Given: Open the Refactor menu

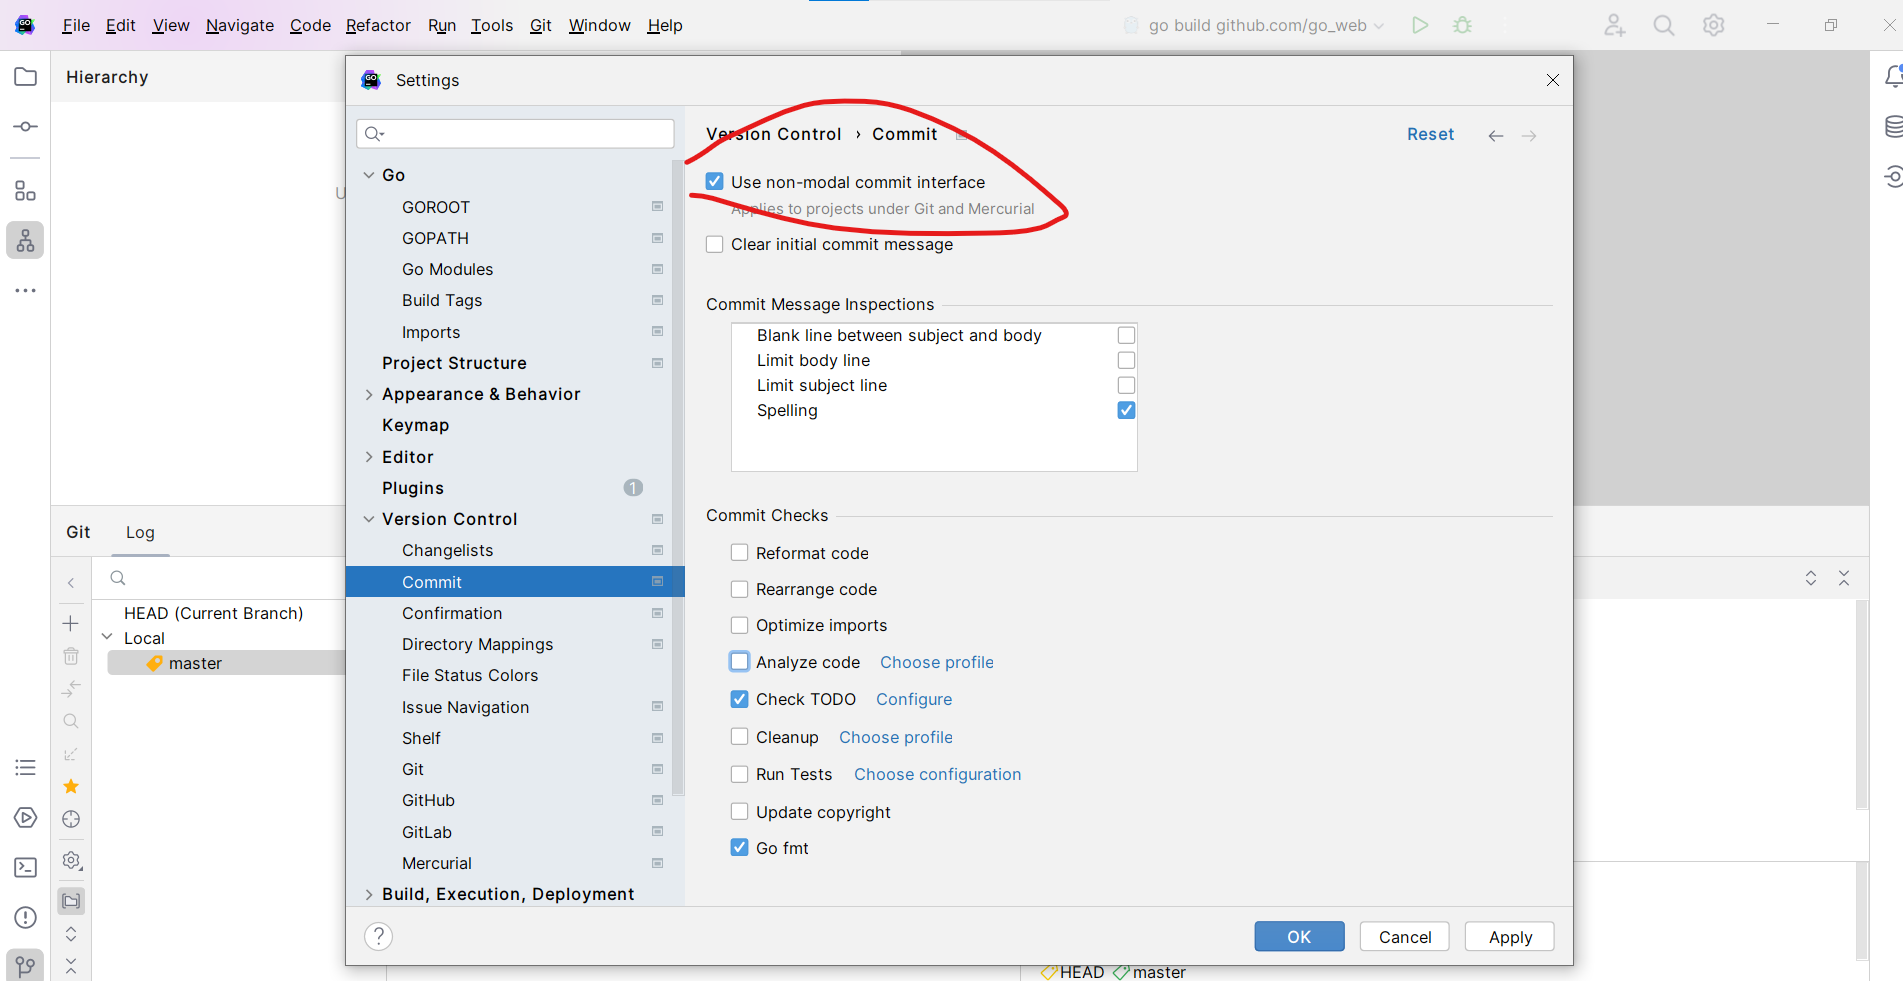Looking at the screenshot, I should coord(377,25).
